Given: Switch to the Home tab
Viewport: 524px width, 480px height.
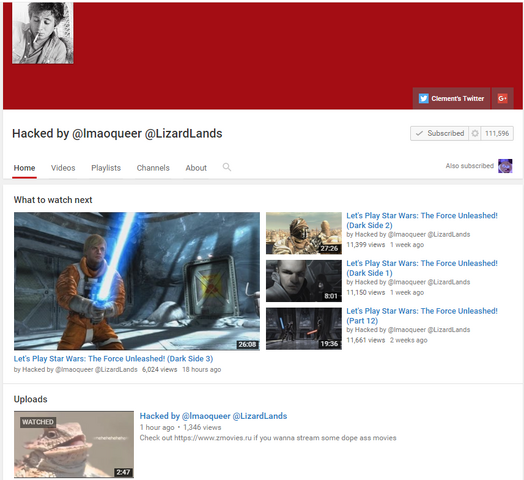Looking at the screenshot, I should 24,168.
